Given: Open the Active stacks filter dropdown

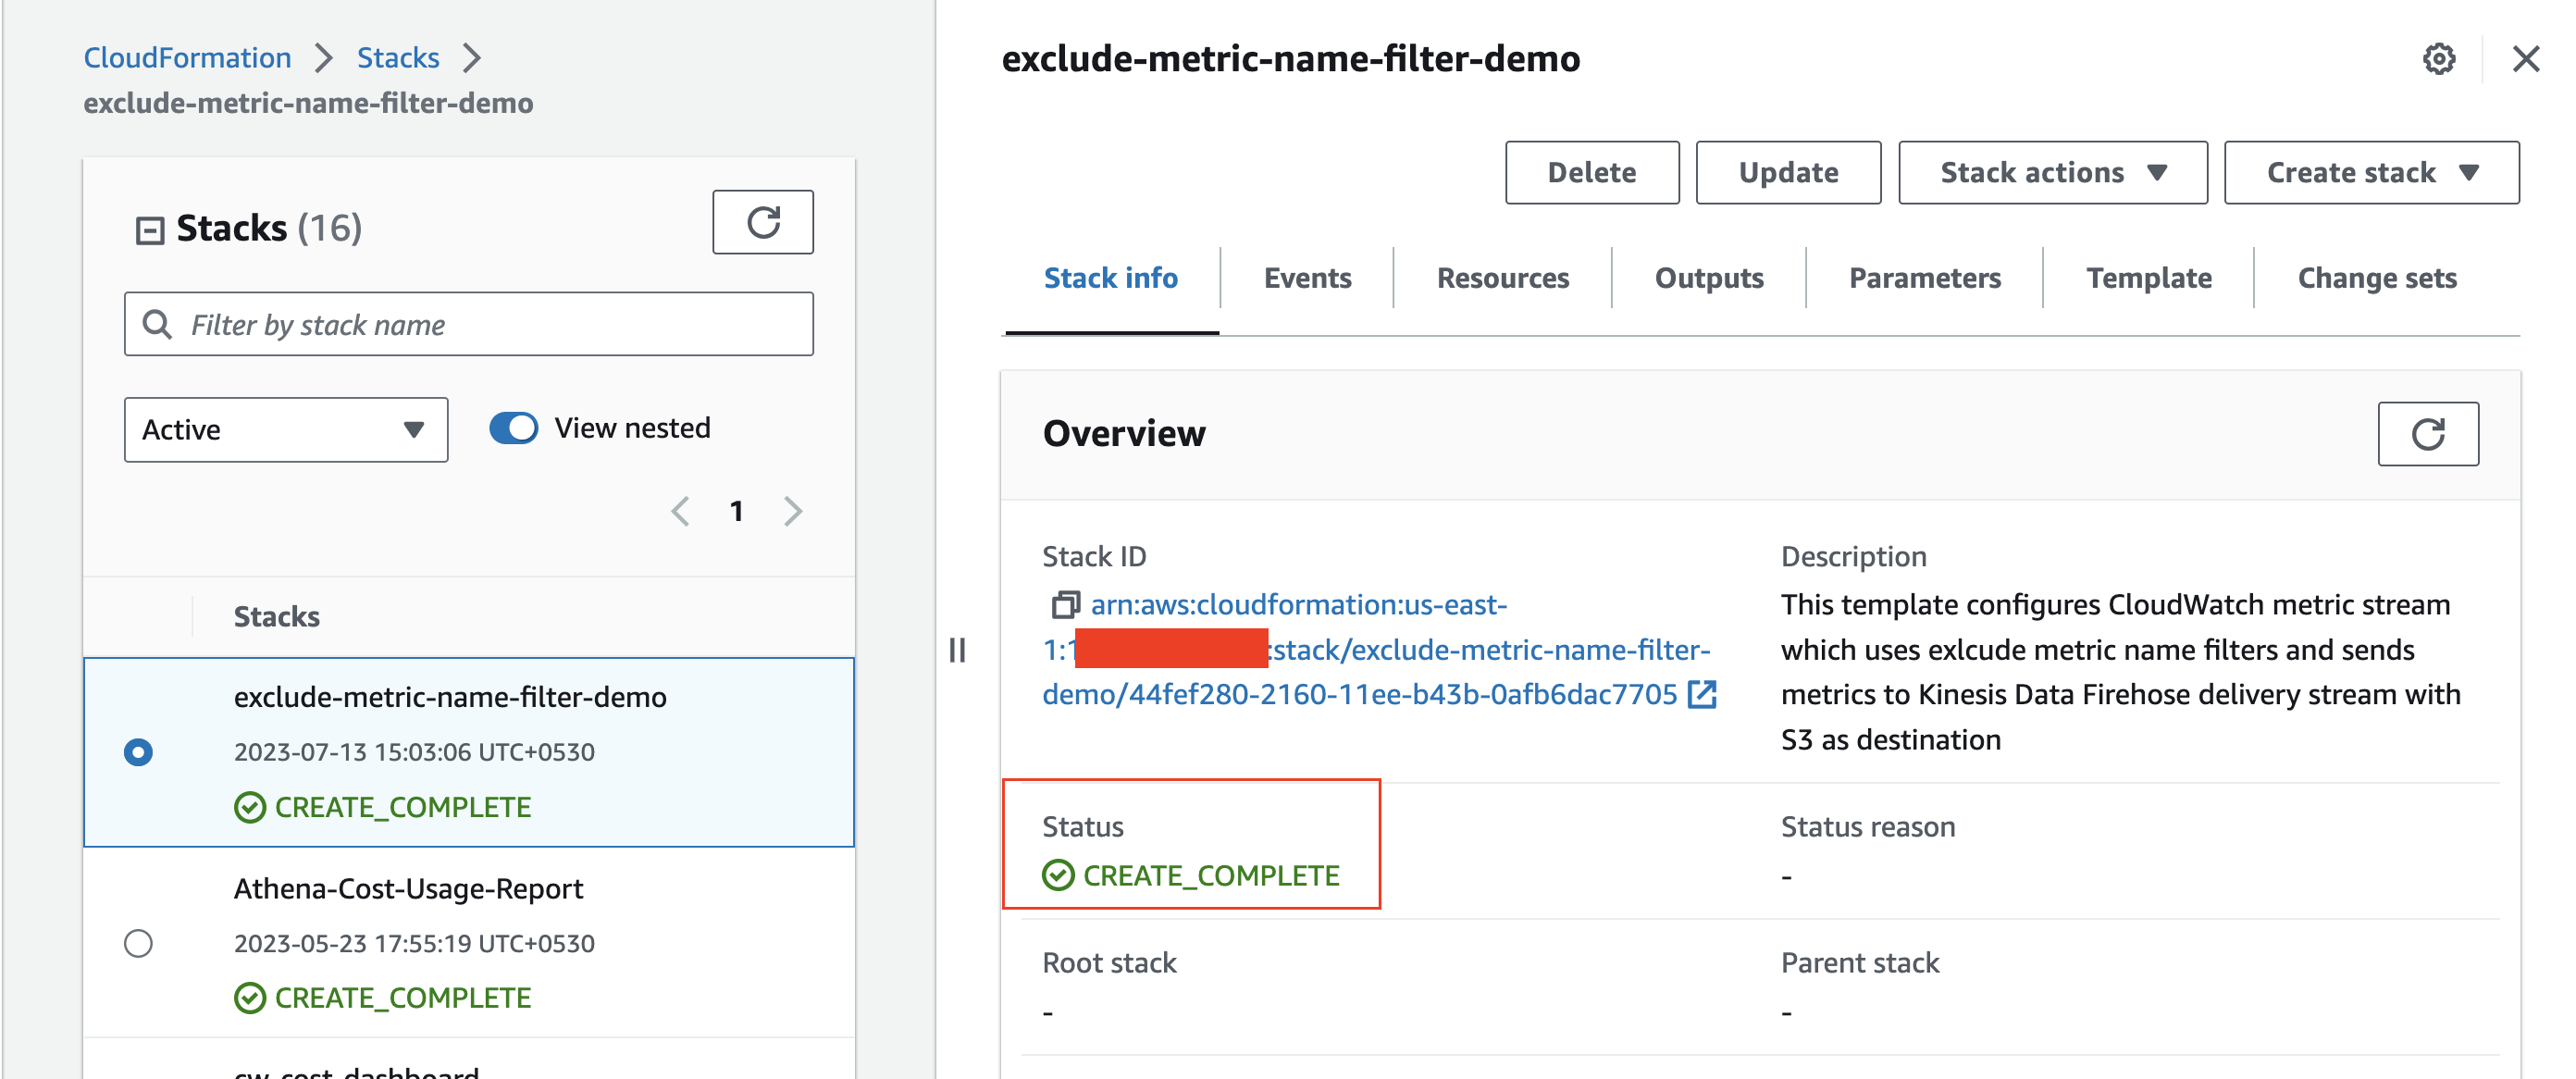Looking at the screenshot, I should [x=285, y=429].
